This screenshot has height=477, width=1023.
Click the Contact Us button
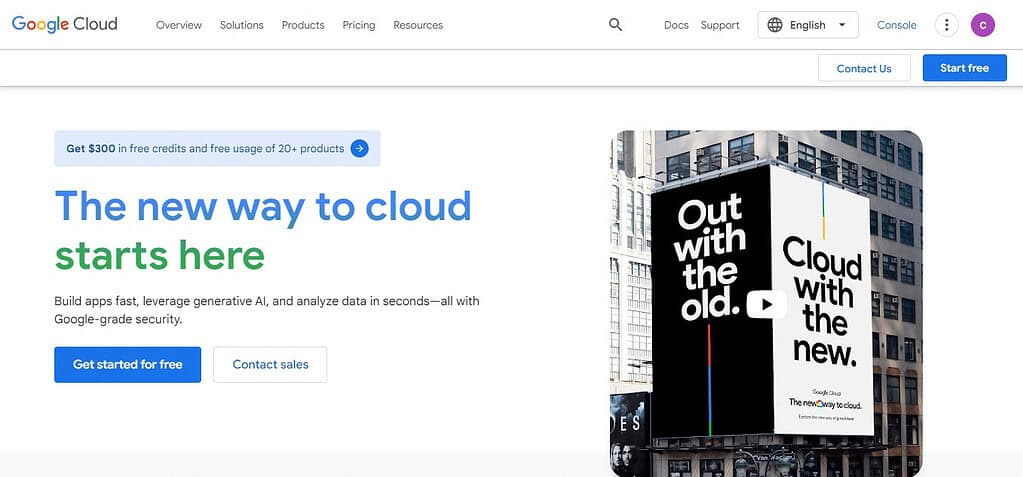pos(864,68)
